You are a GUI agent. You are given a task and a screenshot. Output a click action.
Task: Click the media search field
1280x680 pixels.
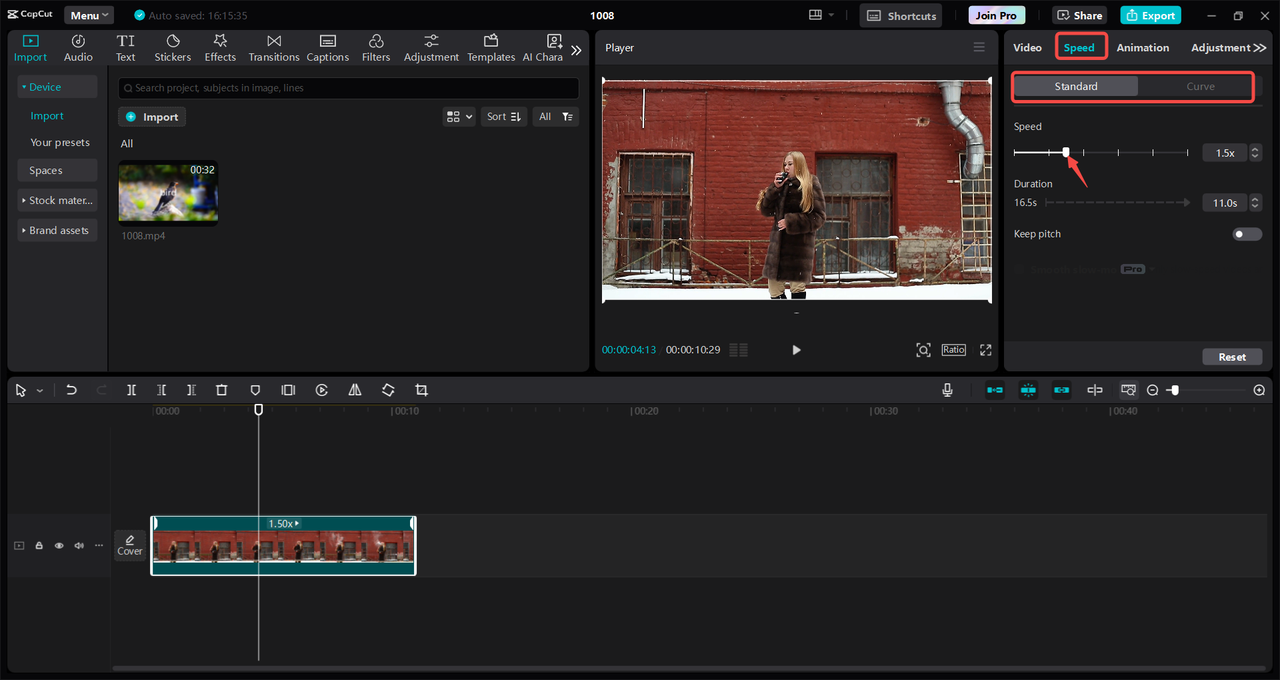tap(348, 88)
